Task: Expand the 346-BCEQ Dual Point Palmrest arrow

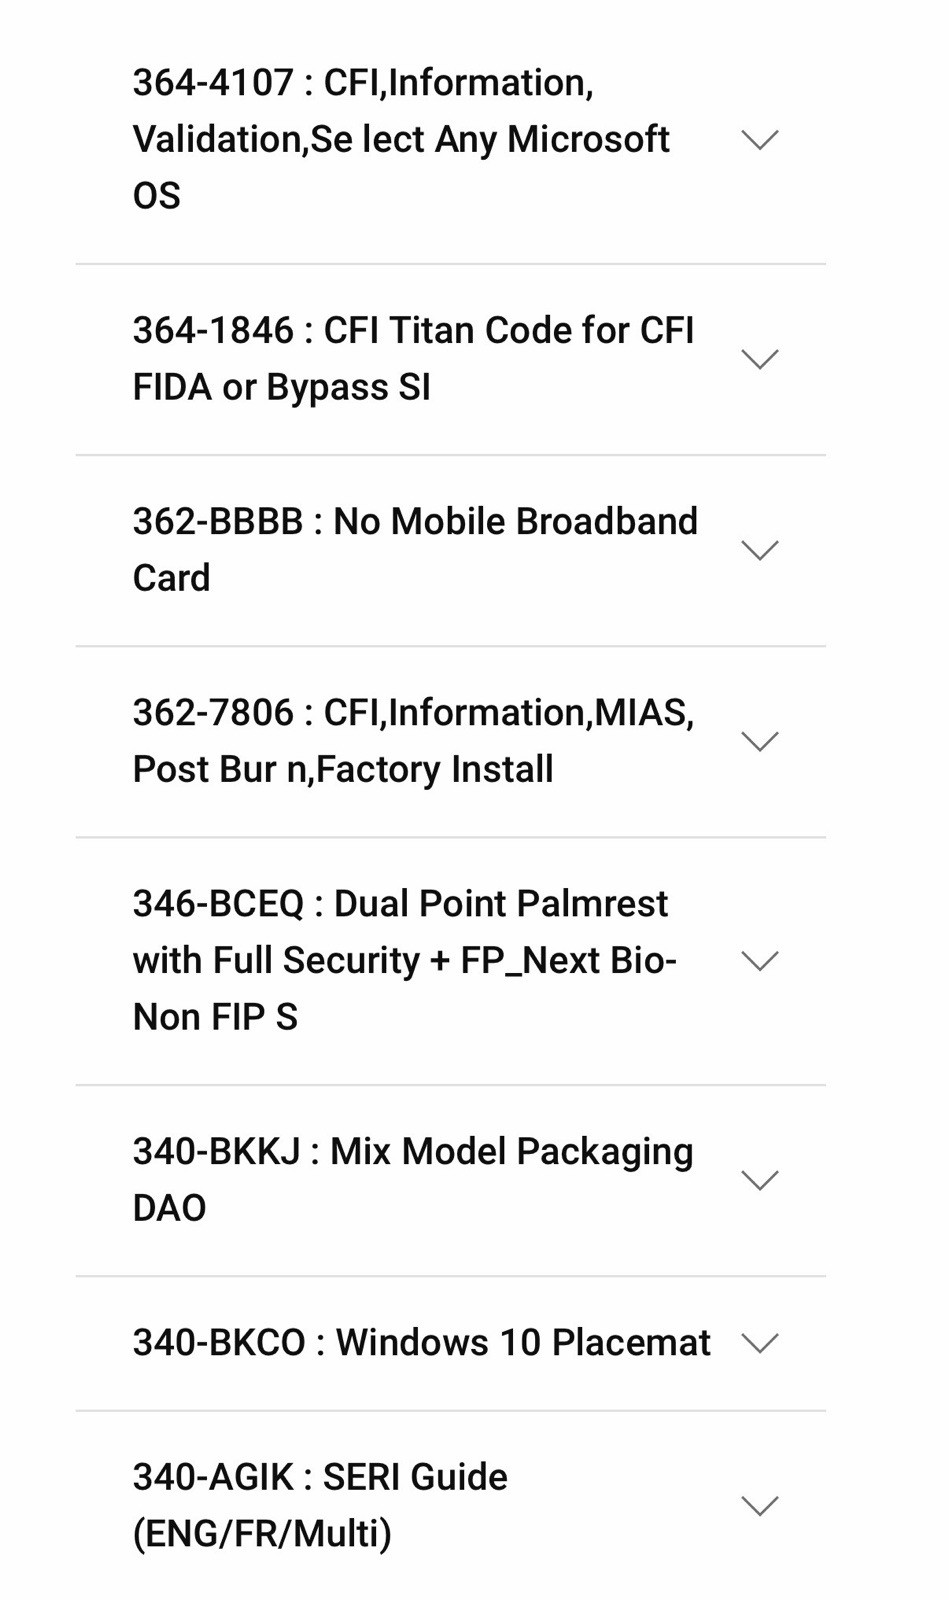Action: pos(760,961)
